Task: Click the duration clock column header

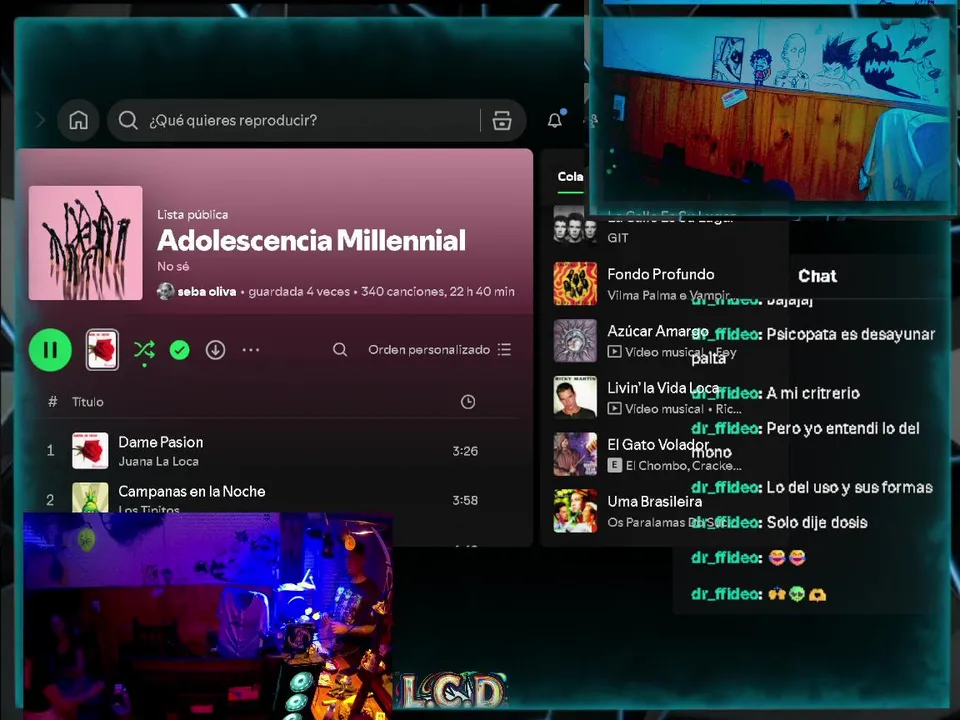Action: [468, 402]
